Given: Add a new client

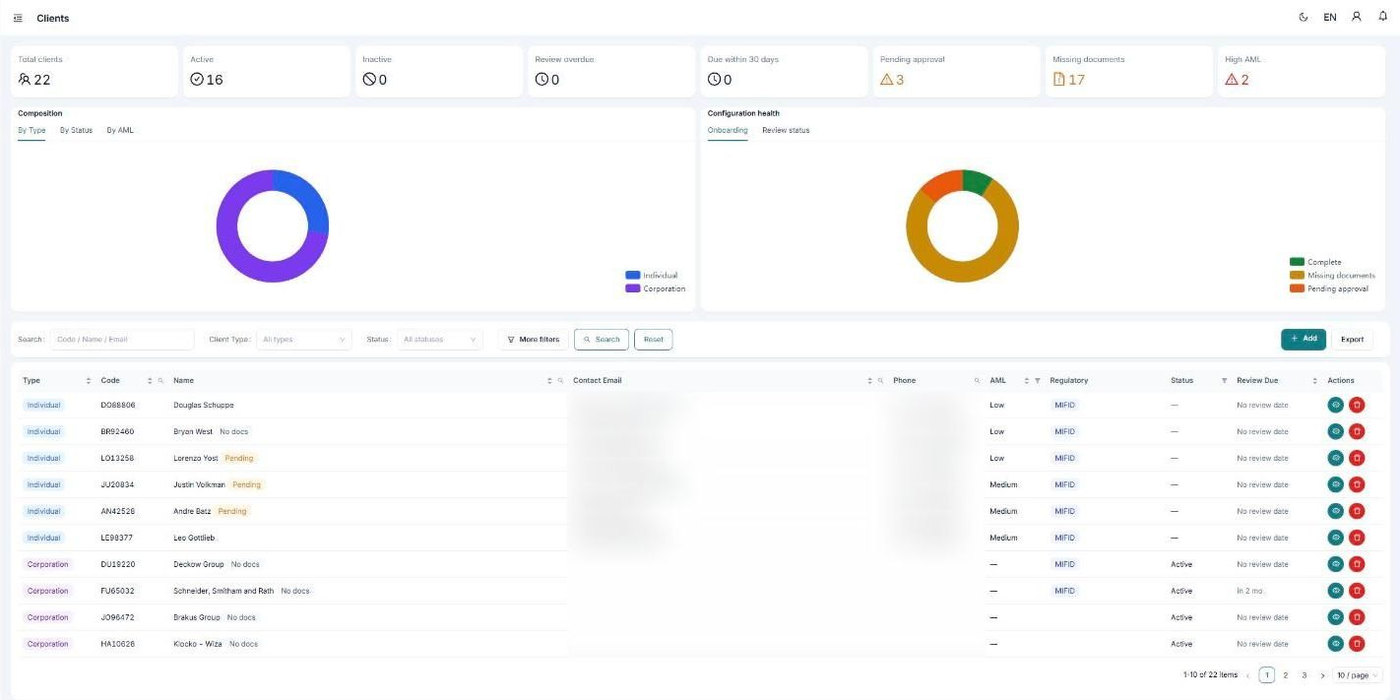Looking at the screenshot, I should coord(1303,339).
